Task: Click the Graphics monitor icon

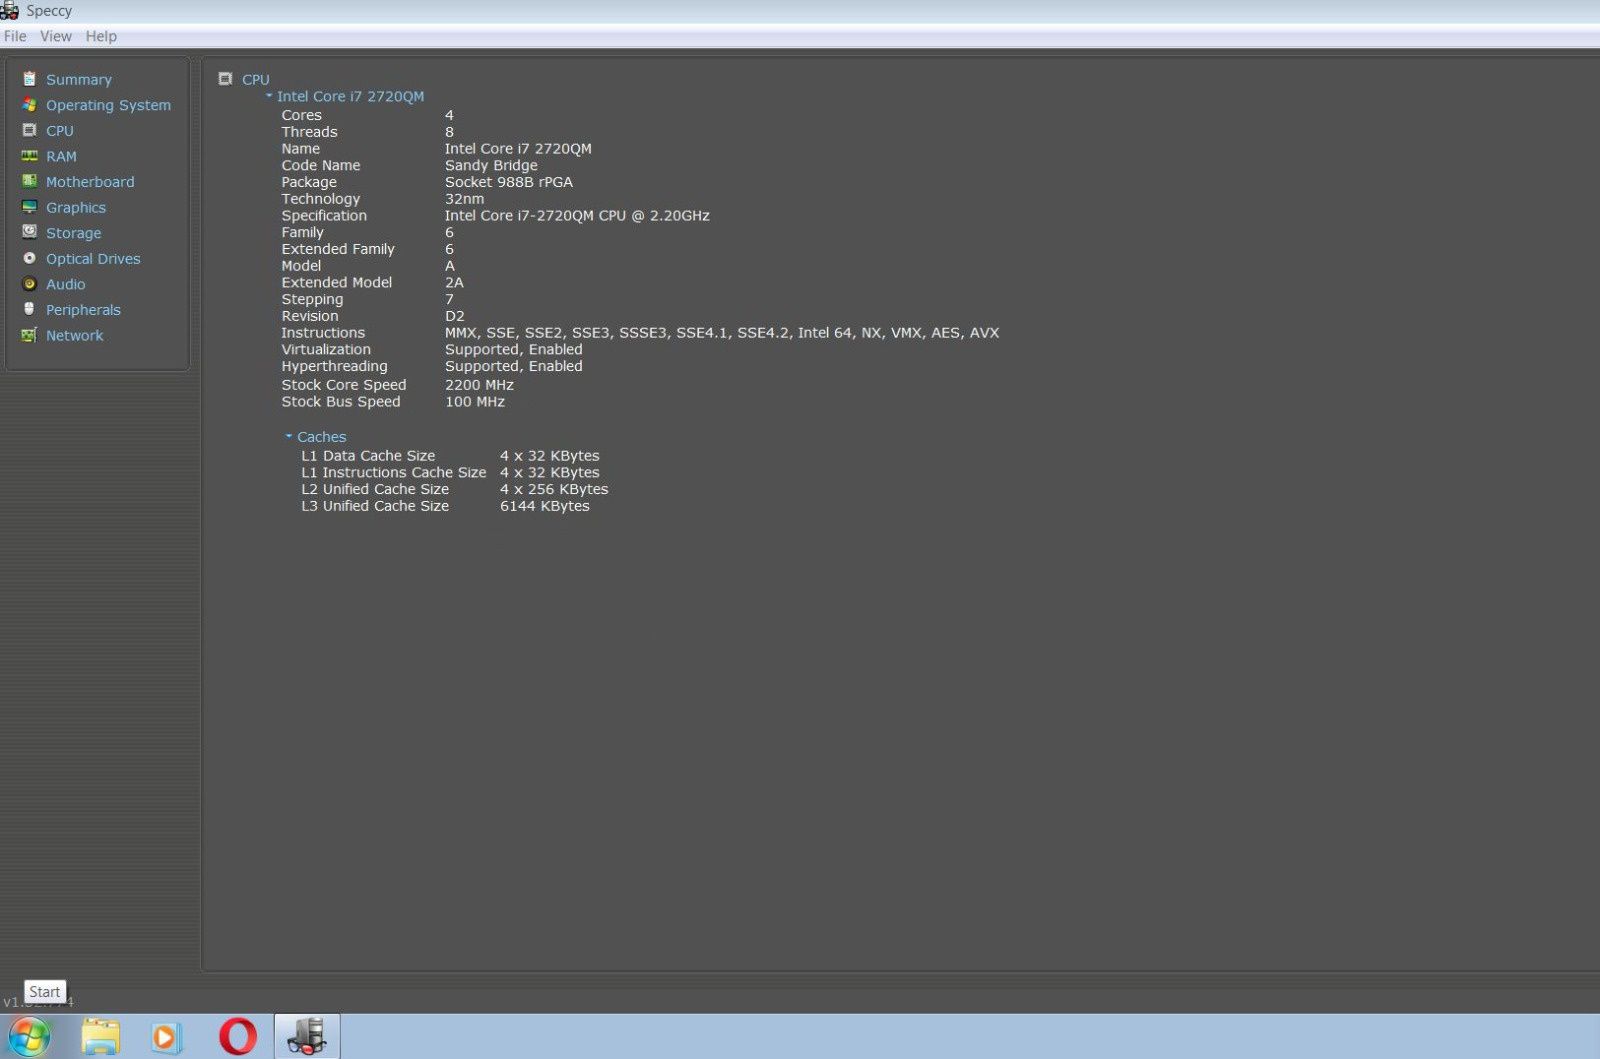Action: point(29,207)
